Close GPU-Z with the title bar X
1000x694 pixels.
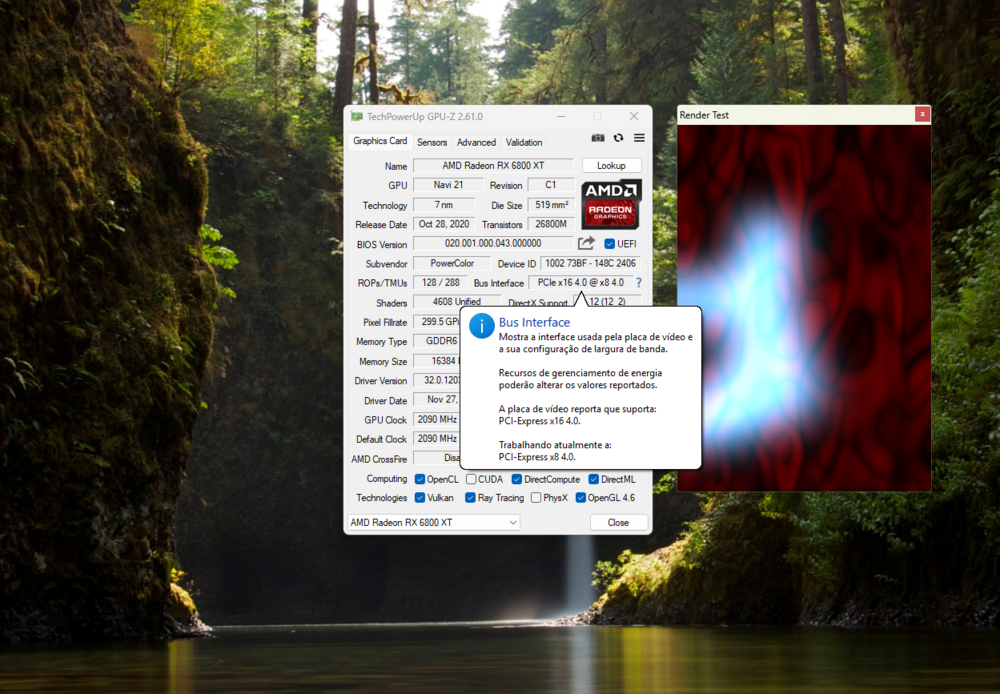tap(633, 116)
